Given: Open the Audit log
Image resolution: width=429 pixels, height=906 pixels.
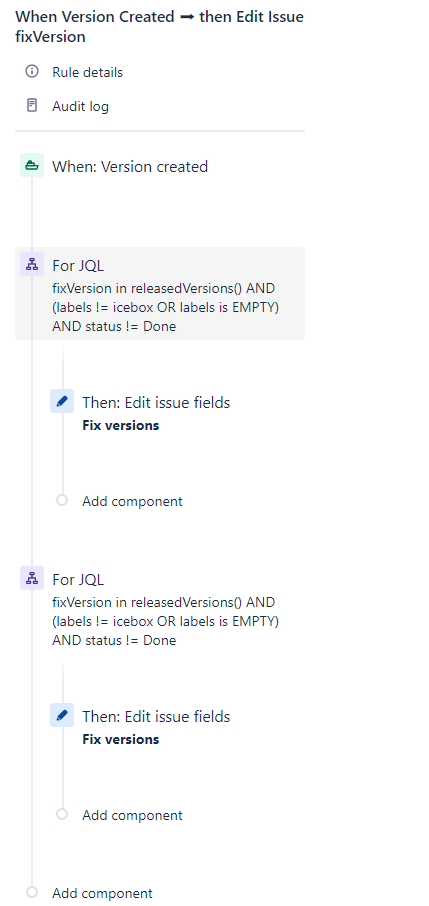Looking at the screenshot, I should [80, 106].
